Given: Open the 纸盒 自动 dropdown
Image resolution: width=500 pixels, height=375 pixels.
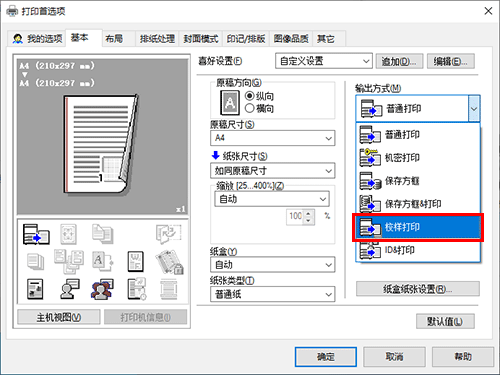Looking at the screenshot, I should (x=272, y=265).
